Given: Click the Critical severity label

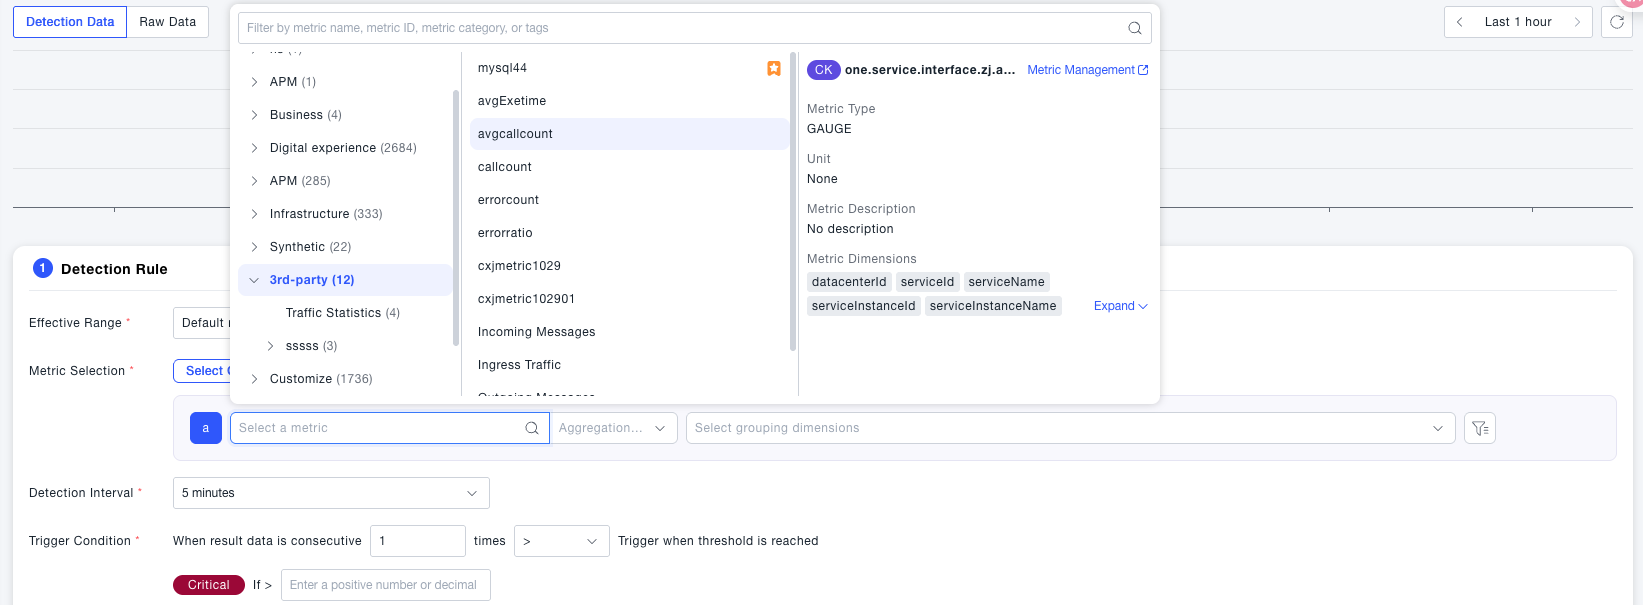Looking at the screenshot, I should coord(209,585).
